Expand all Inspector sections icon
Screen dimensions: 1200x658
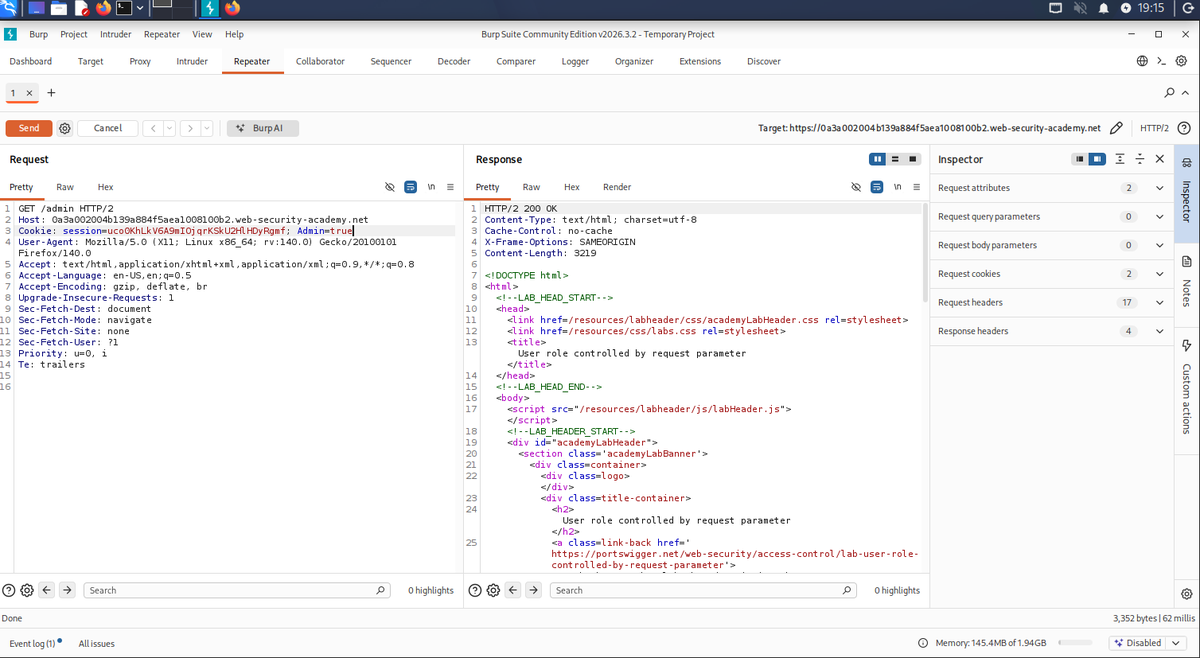point(1120,159)
